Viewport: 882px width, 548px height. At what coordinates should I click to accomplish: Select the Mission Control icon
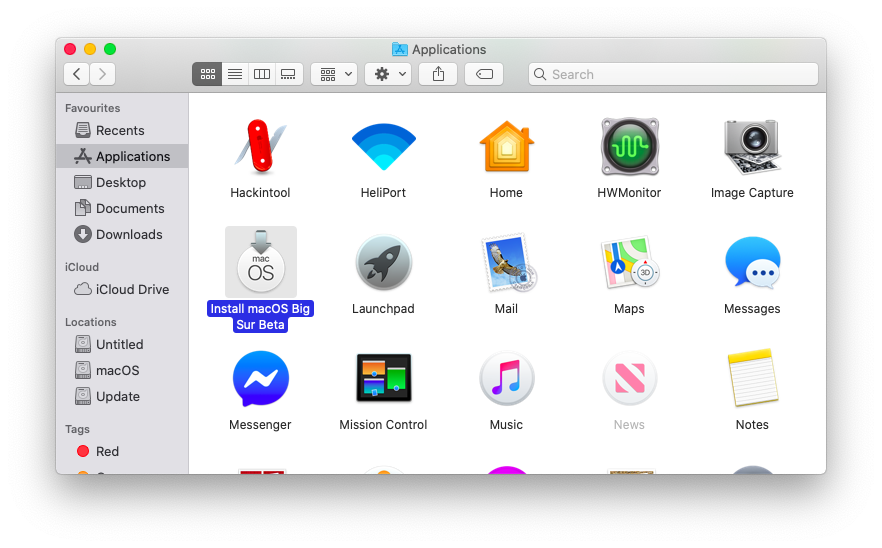click(x=384, y=378)
